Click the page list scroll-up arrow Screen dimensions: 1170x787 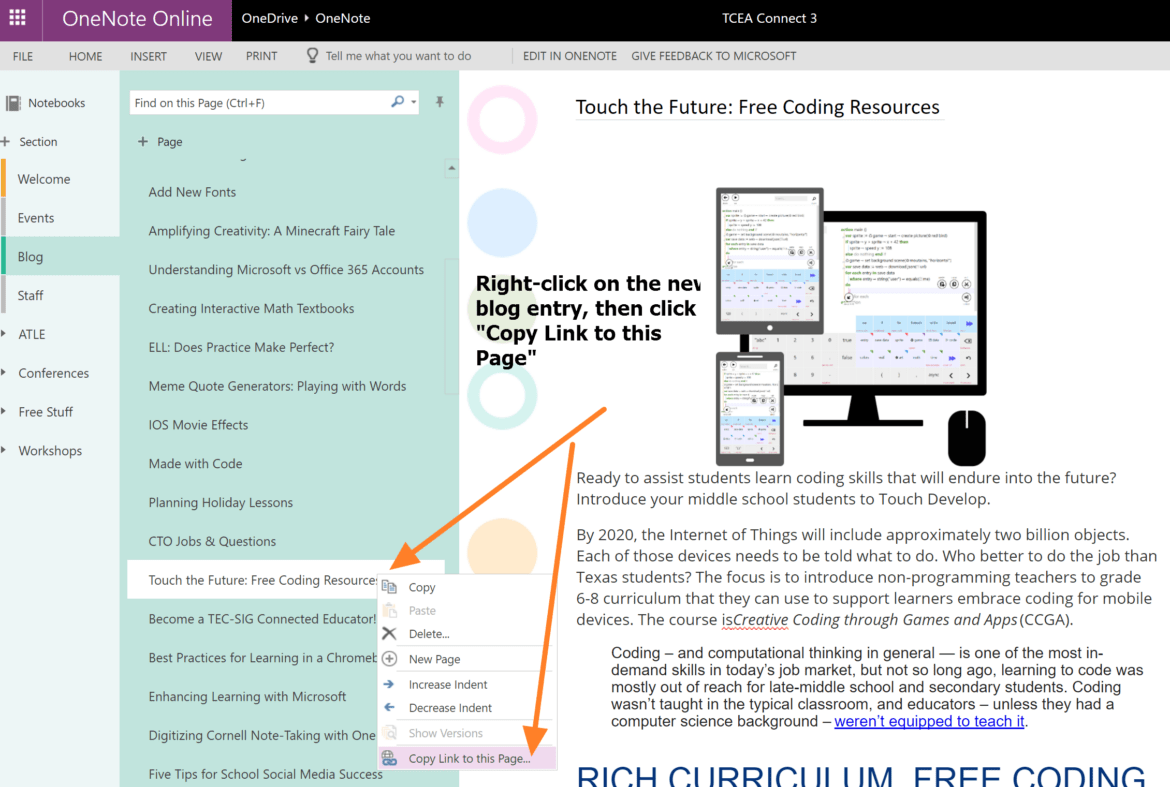[451, 169]
